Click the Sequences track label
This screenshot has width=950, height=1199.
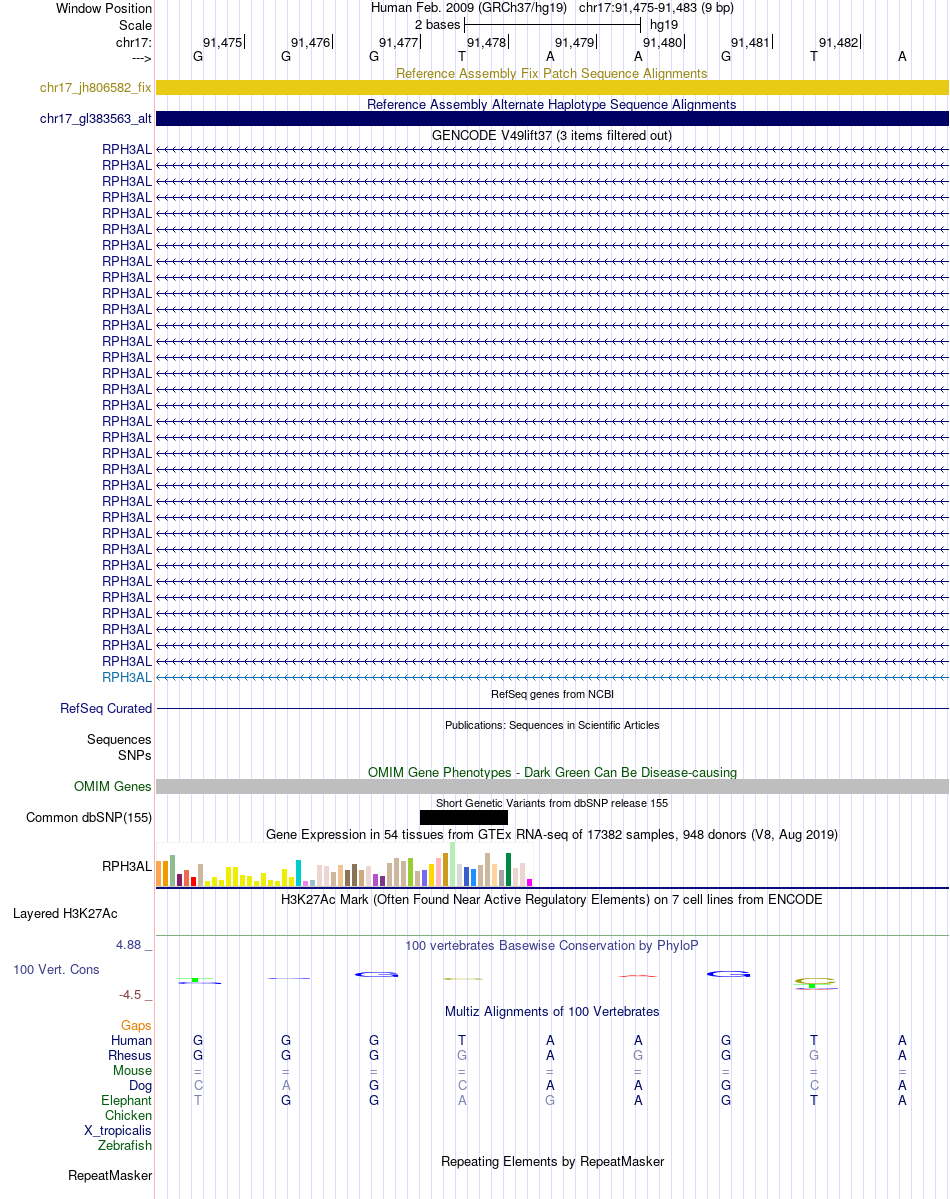[119, 739]
